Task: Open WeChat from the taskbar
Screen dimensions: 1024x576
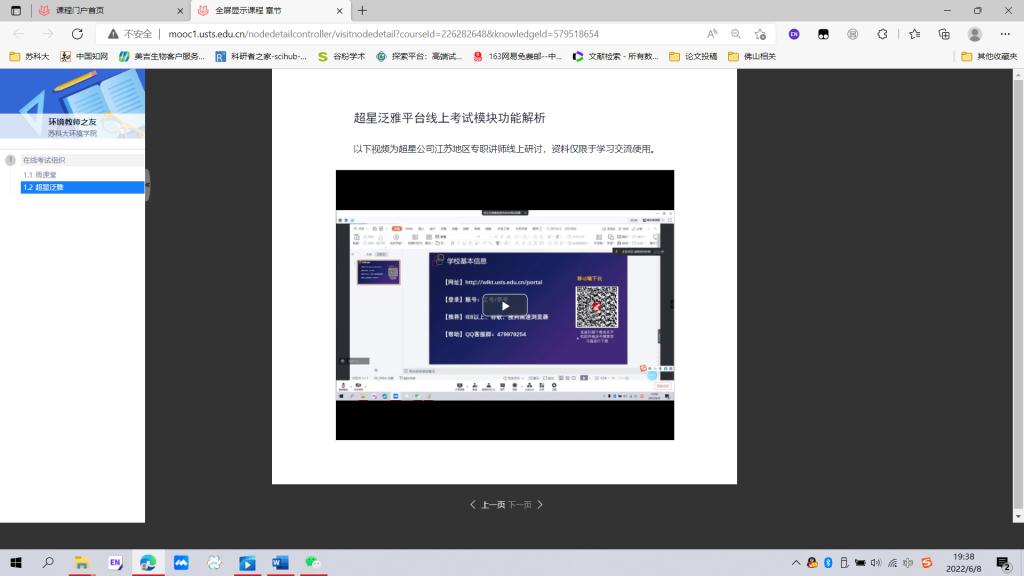Action: coord(313,562)
